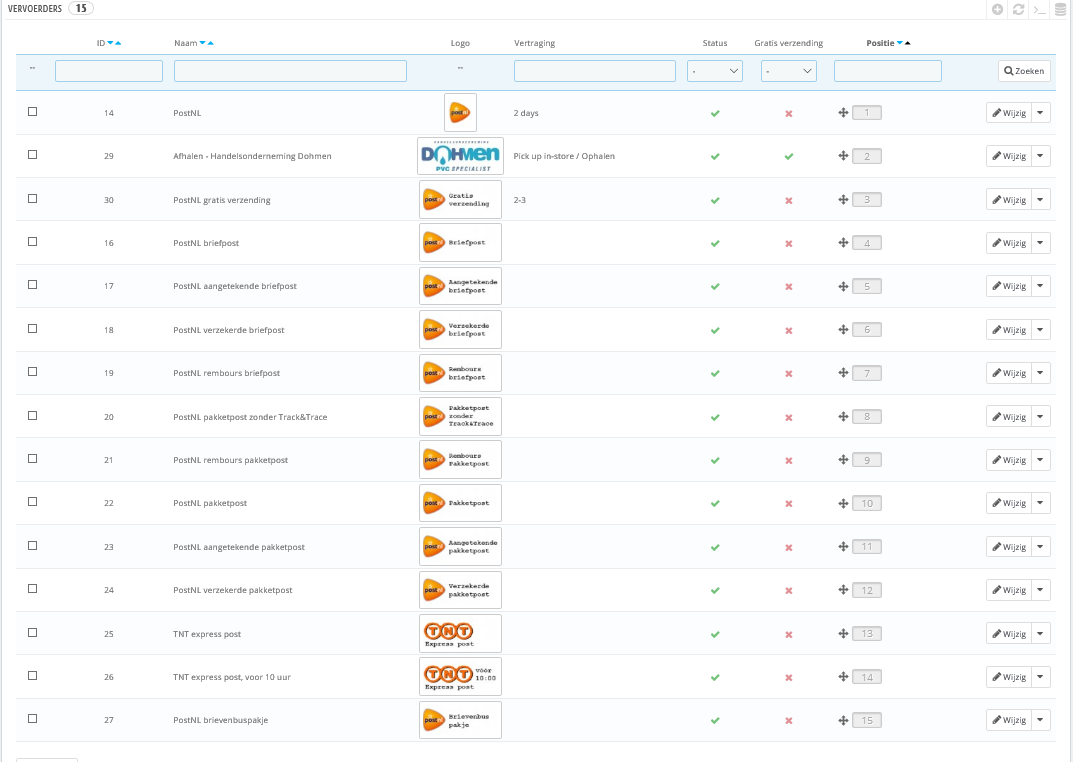Expand actions menu for PostNL pakketpost
This screenshot has width=1073, height=762.
1040,503
